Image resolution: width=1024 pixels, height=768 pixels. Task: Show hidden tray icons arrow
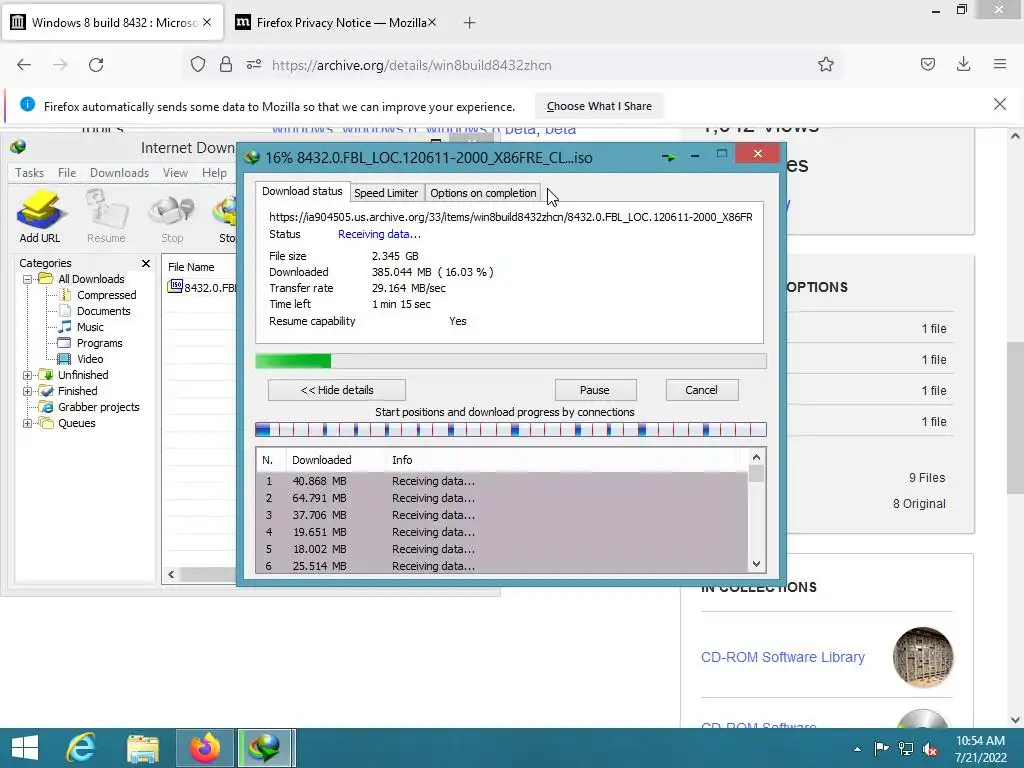tap(857, 749)
